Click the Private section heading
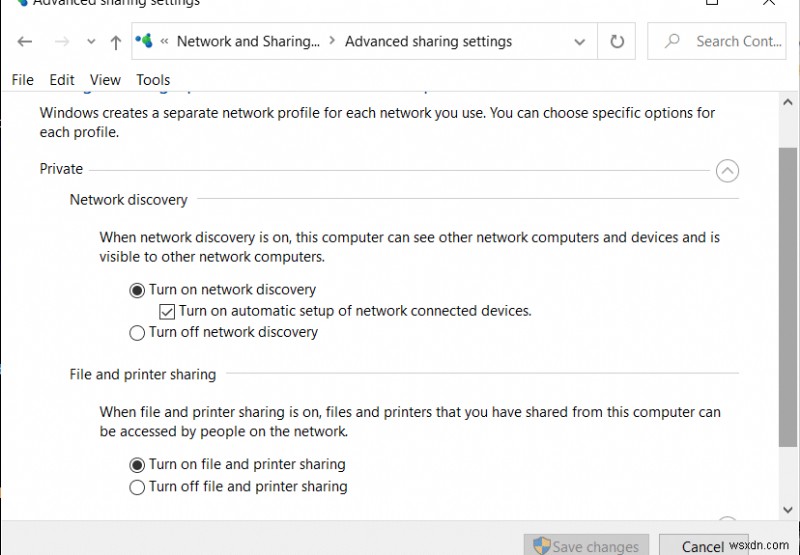Screen dimensions: 800x555 (x=61, y=169)
